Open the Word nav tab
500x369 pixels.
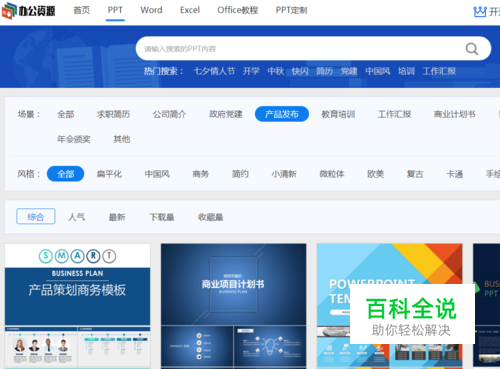(x=151, y=10)
